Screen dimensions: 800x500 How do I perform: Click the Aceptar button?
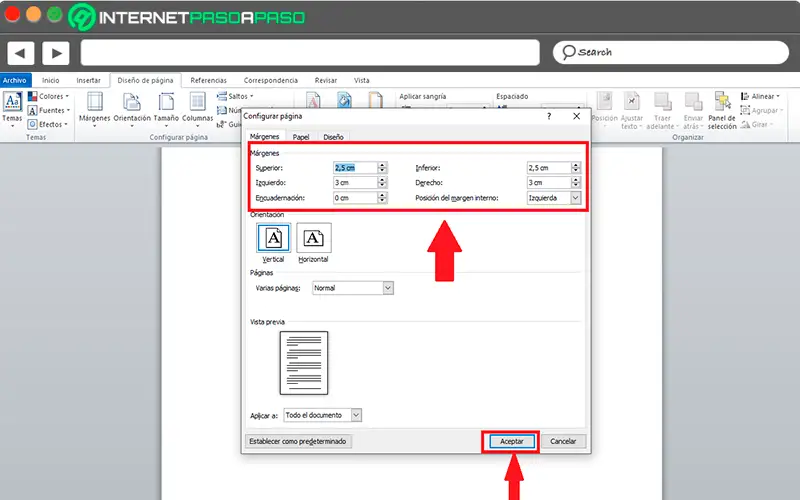coord(511,441)
